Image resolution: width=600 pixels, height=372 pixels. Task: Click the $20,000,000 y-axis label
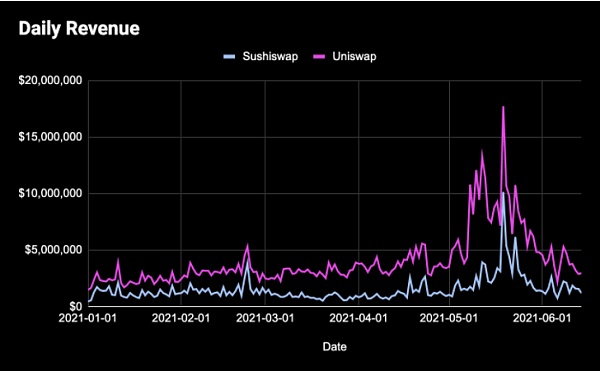[x=50, y=81]
